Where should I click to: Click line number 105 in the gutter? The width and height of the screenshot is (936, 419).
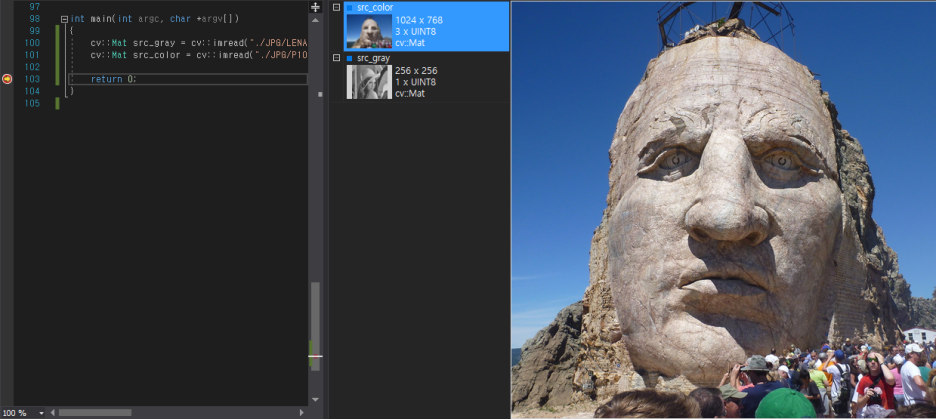point(33,103)
